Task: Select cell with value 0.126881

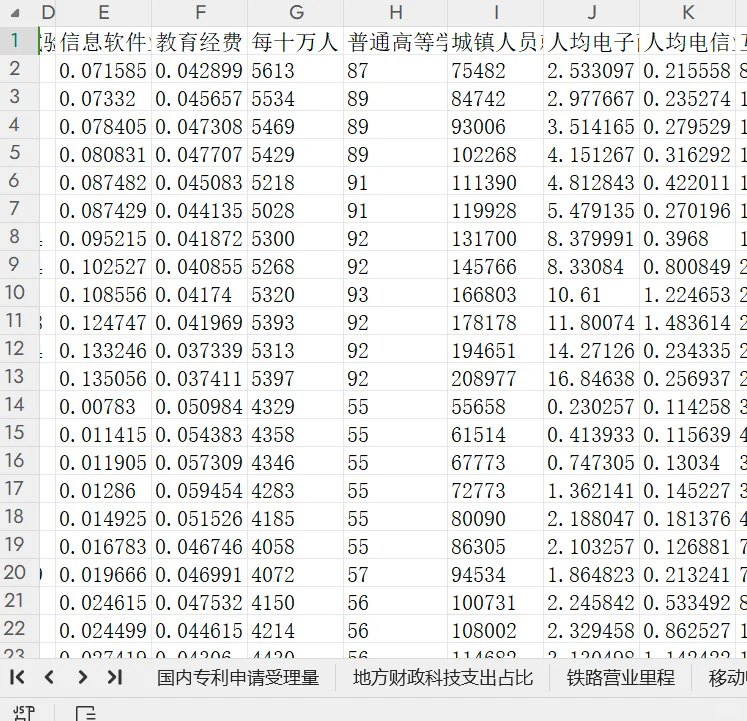Action: [x=687, y=546]
